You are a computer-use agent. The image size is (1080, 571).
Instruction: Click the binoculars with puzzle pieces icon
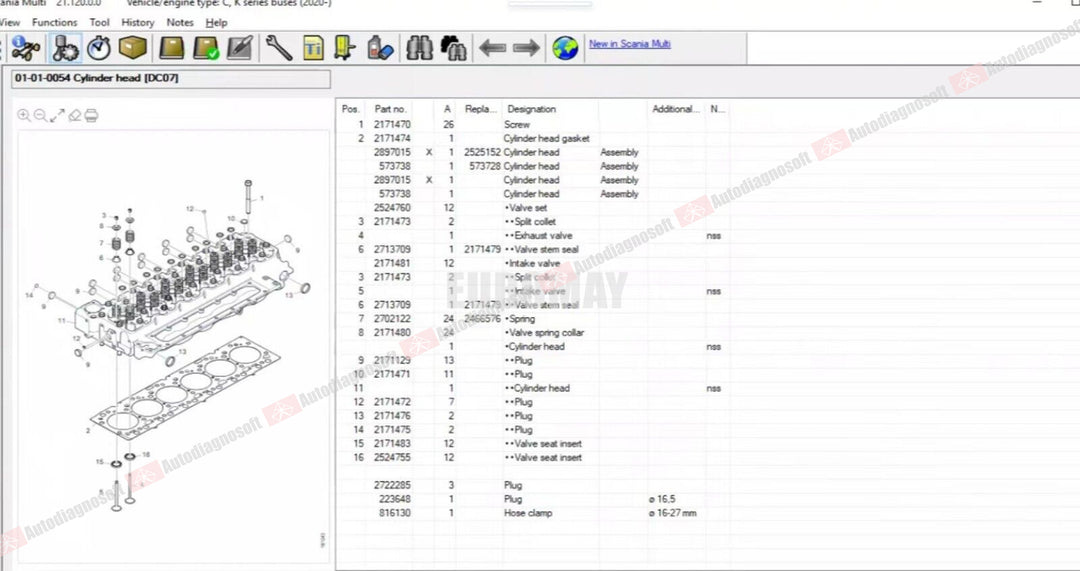pos(453,48)
